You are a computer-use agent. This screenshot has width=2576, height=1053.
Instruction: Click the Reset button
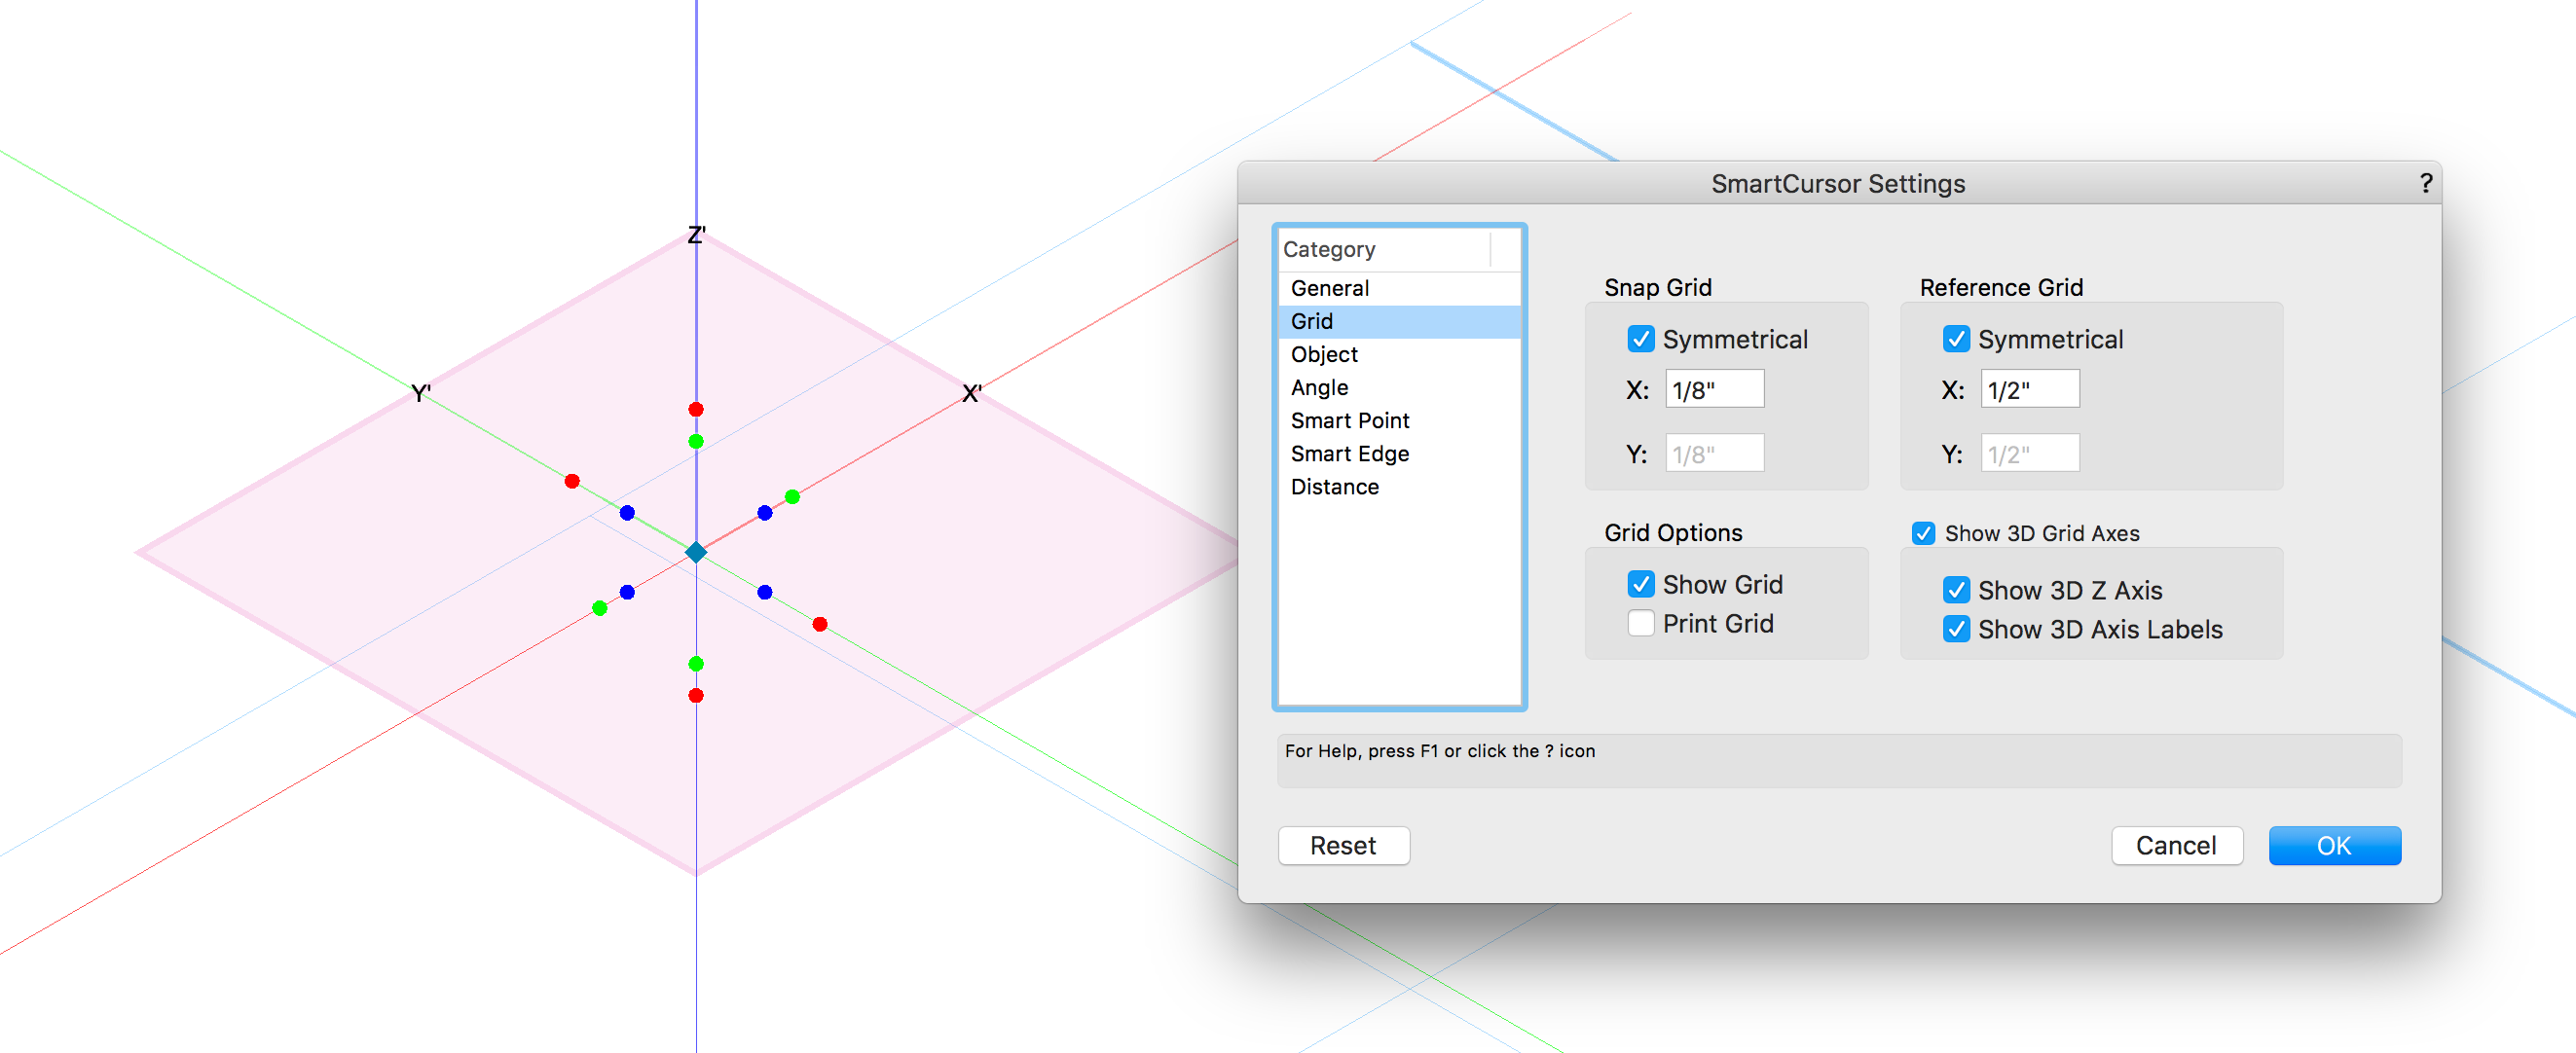coord(1343,845)
